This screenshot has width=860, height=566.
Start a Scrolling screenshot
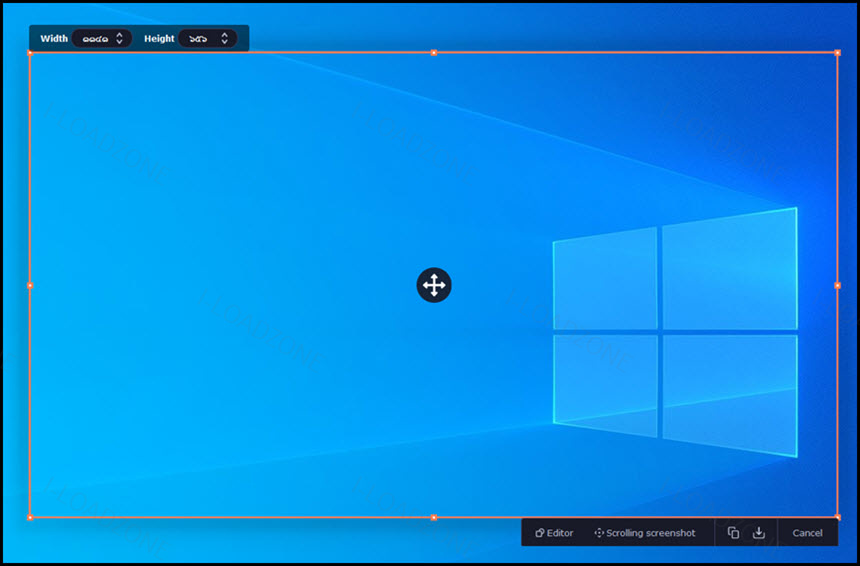tap(645, 533)
